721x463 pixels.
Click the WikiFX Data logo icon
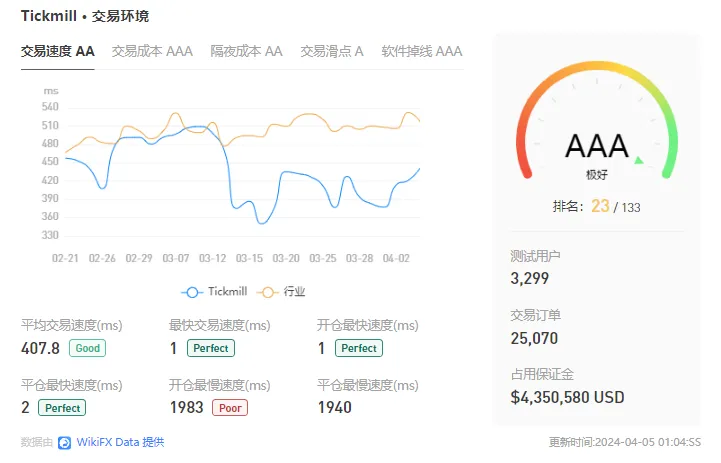point(64,443)
